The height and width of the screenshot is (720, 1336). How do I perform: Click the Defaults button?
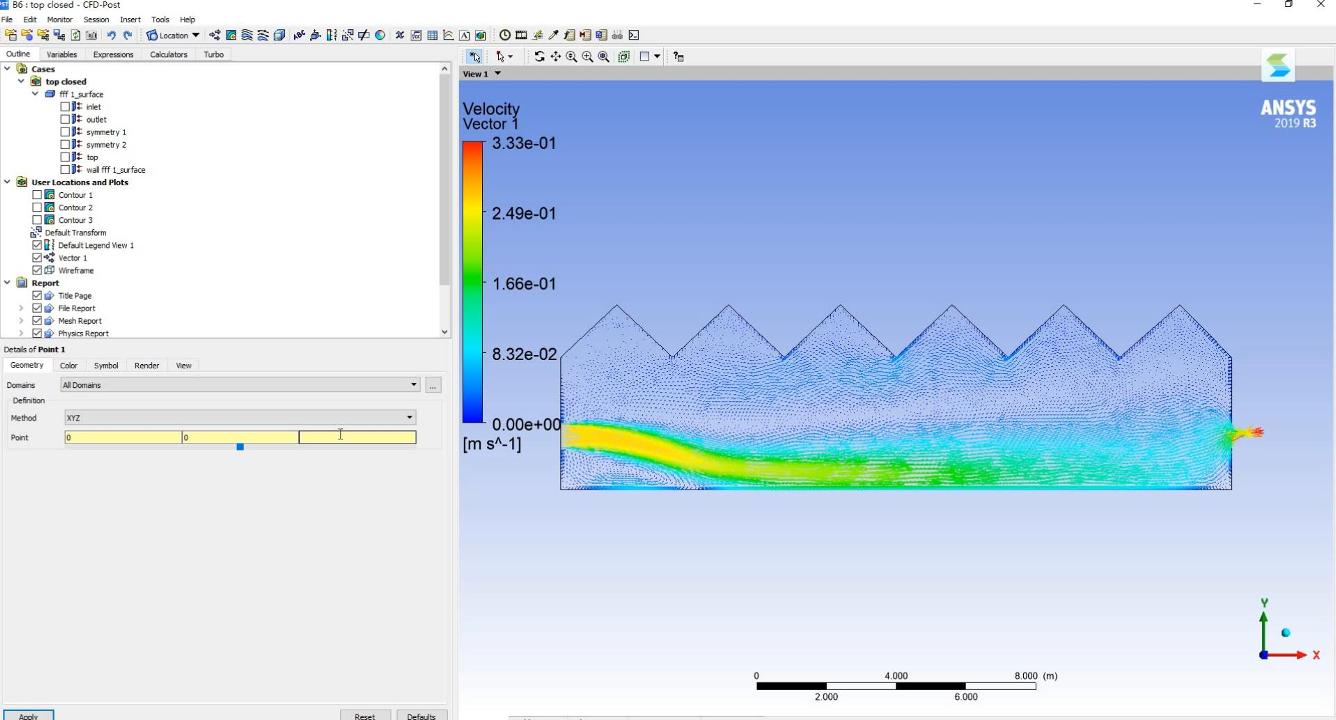coord(421,715)
